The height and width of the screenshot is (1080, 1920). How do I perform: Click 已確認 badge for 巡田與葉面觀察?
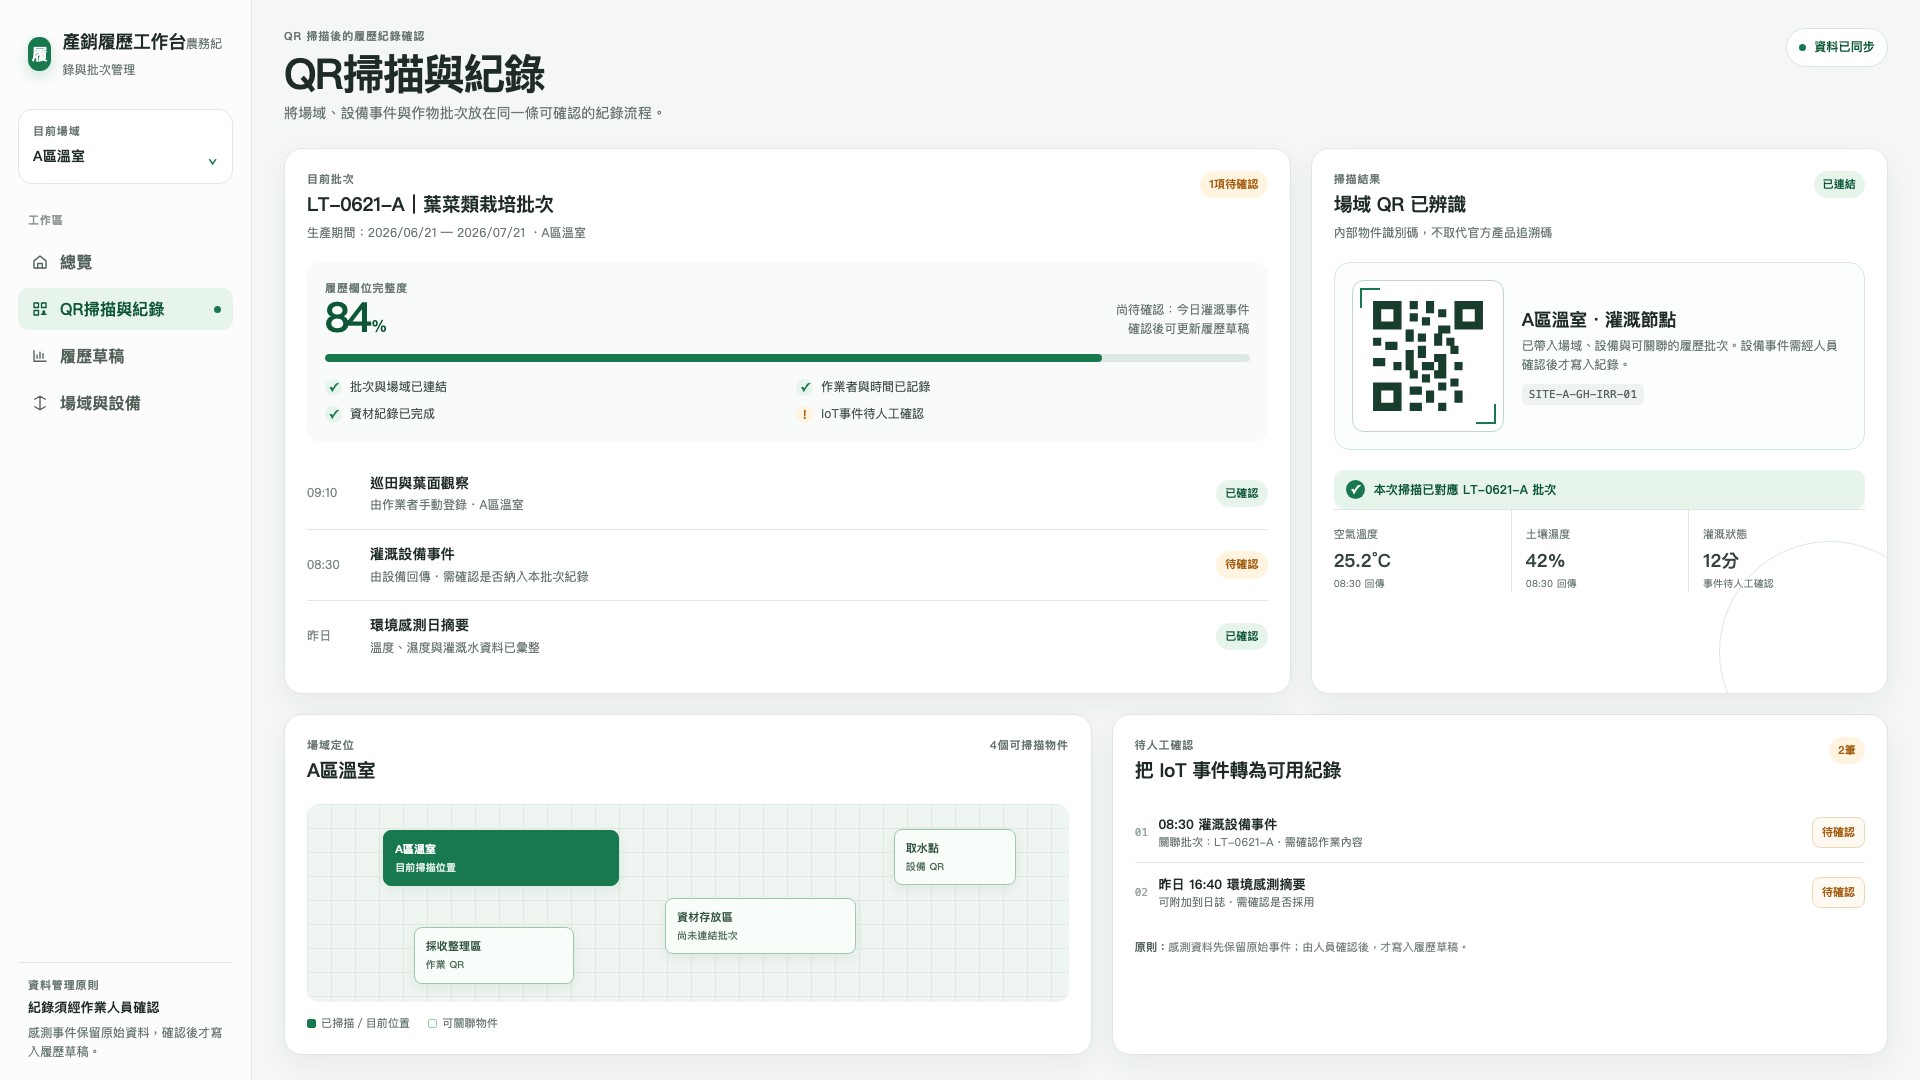[1241, 493]
